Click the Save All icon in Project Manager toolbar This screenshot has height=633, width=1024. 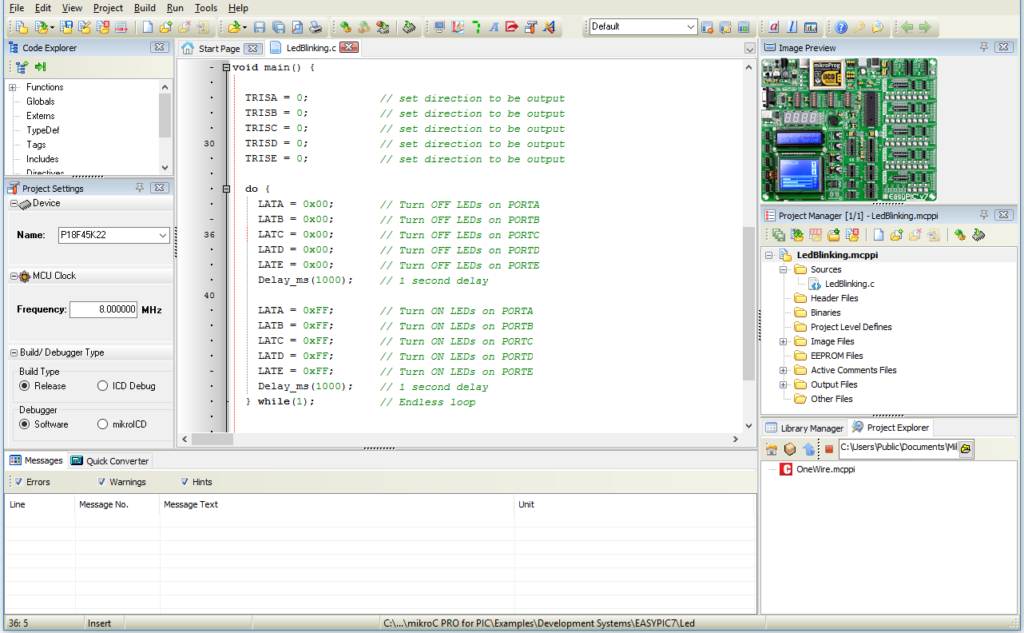tap(778, 235)
